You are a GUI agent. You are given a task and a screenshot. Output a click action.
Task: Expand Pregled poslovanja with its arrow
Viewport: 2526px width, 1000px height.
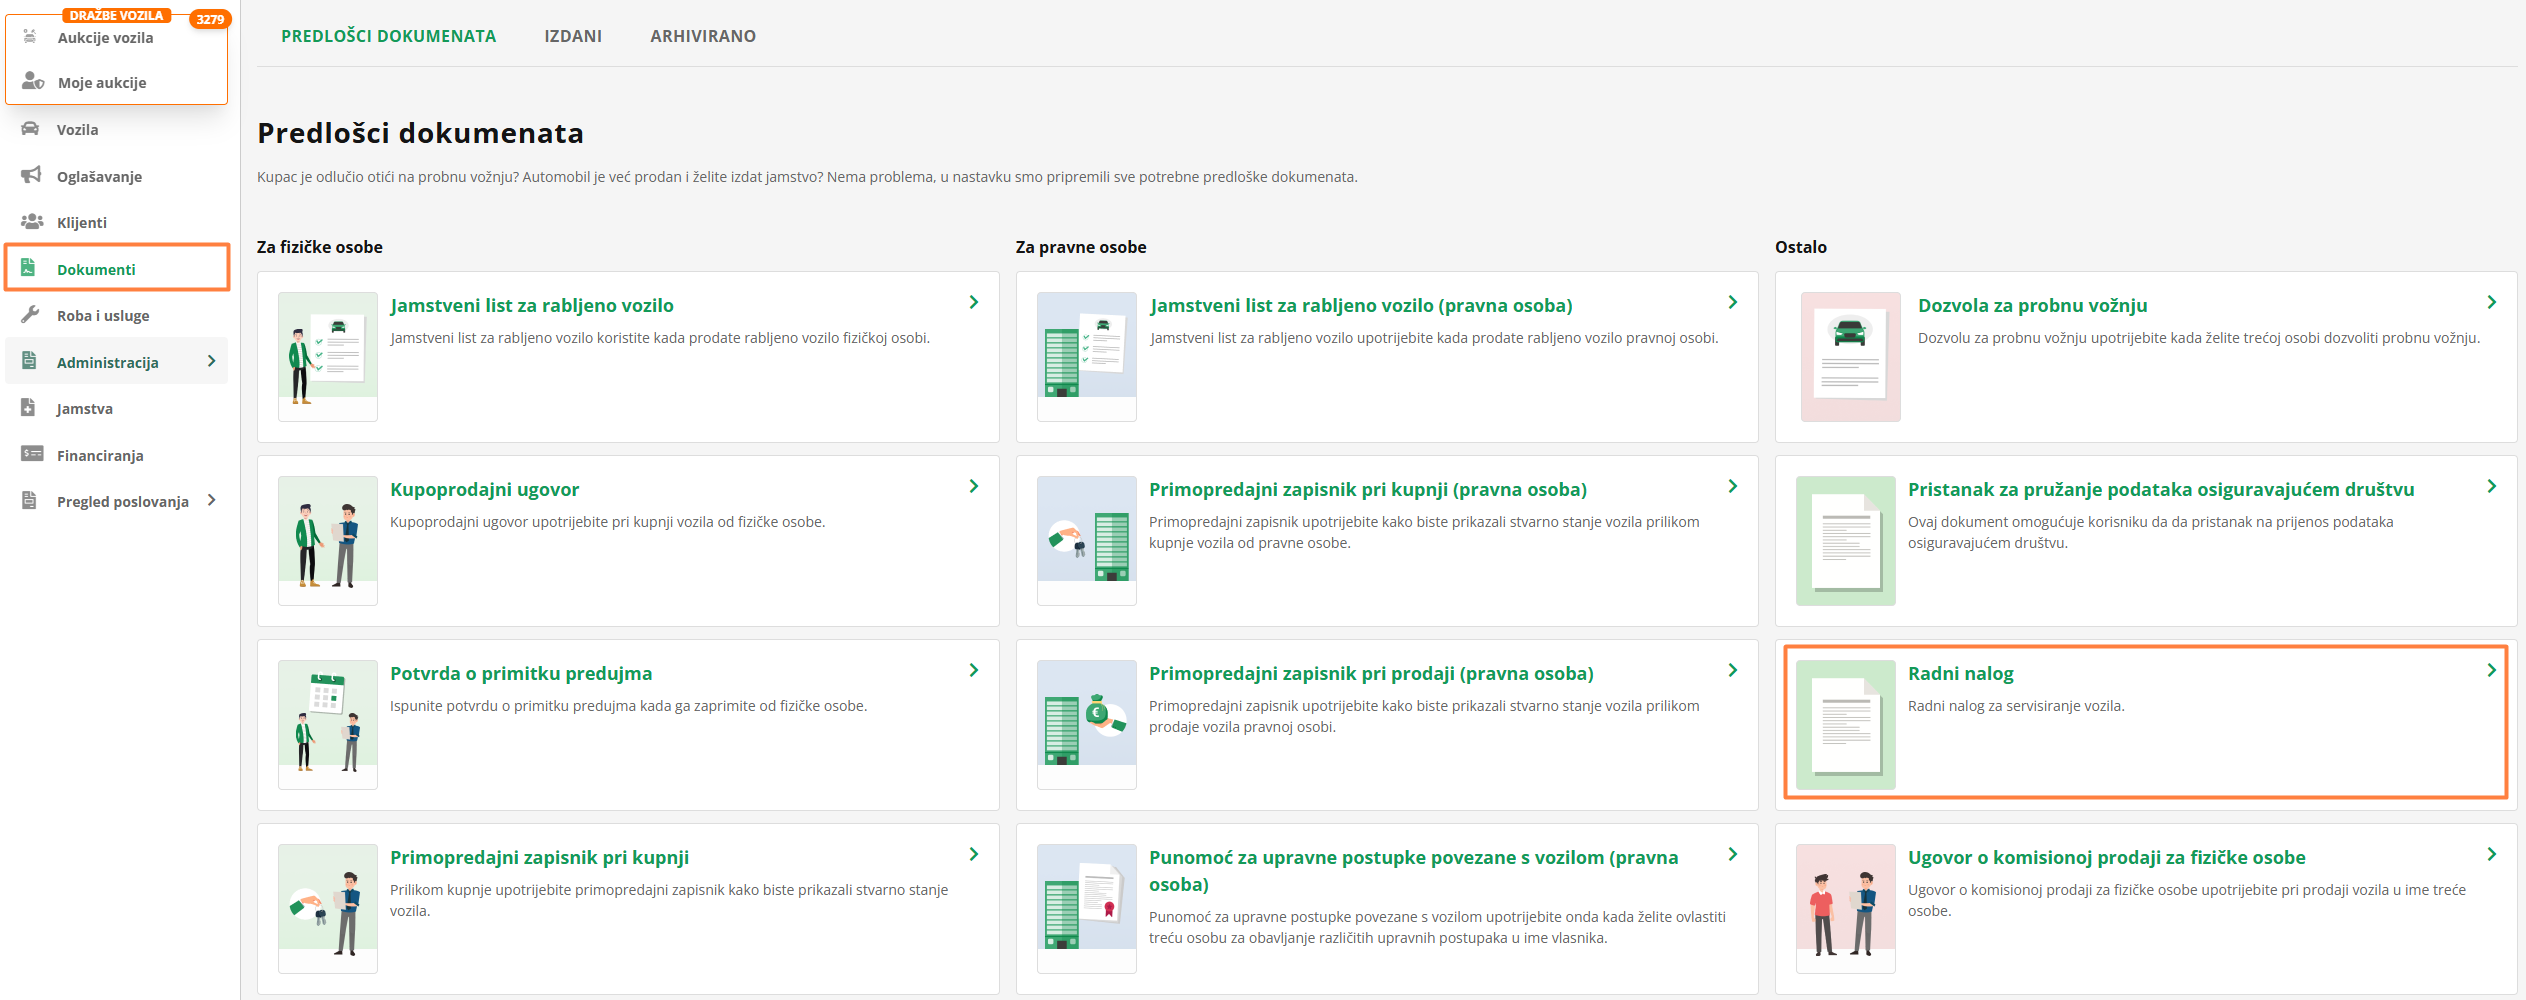click(211, 500)
